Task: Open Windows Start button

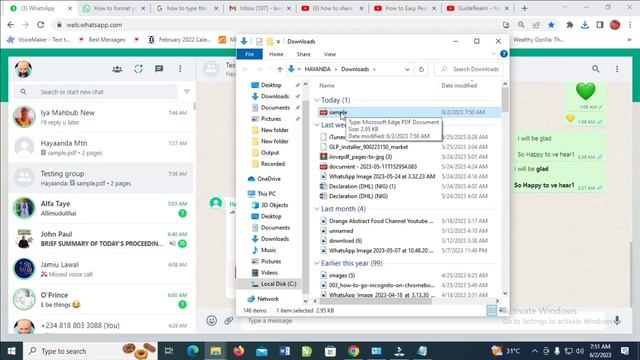Action: (x=11, y=351)
